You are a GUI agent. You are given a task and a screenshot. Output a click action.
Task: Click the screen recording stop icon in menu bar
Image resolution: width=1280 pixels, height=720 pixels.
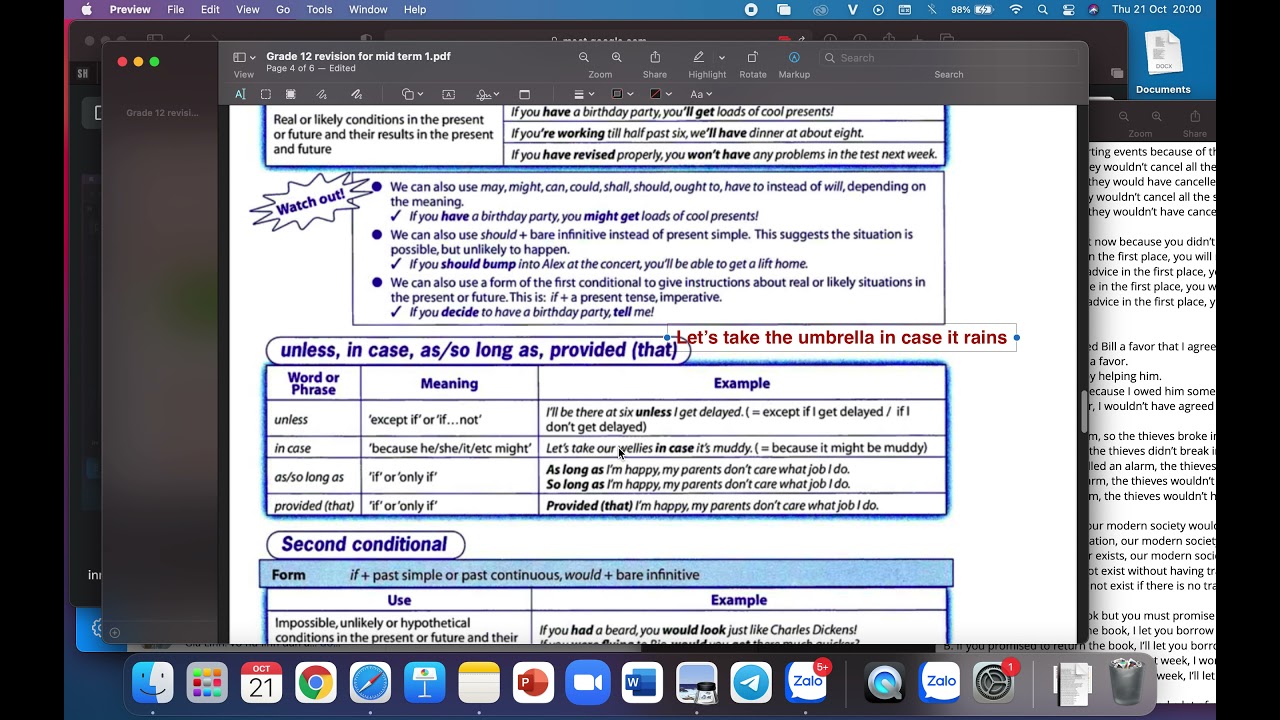(x=751, y=9)
